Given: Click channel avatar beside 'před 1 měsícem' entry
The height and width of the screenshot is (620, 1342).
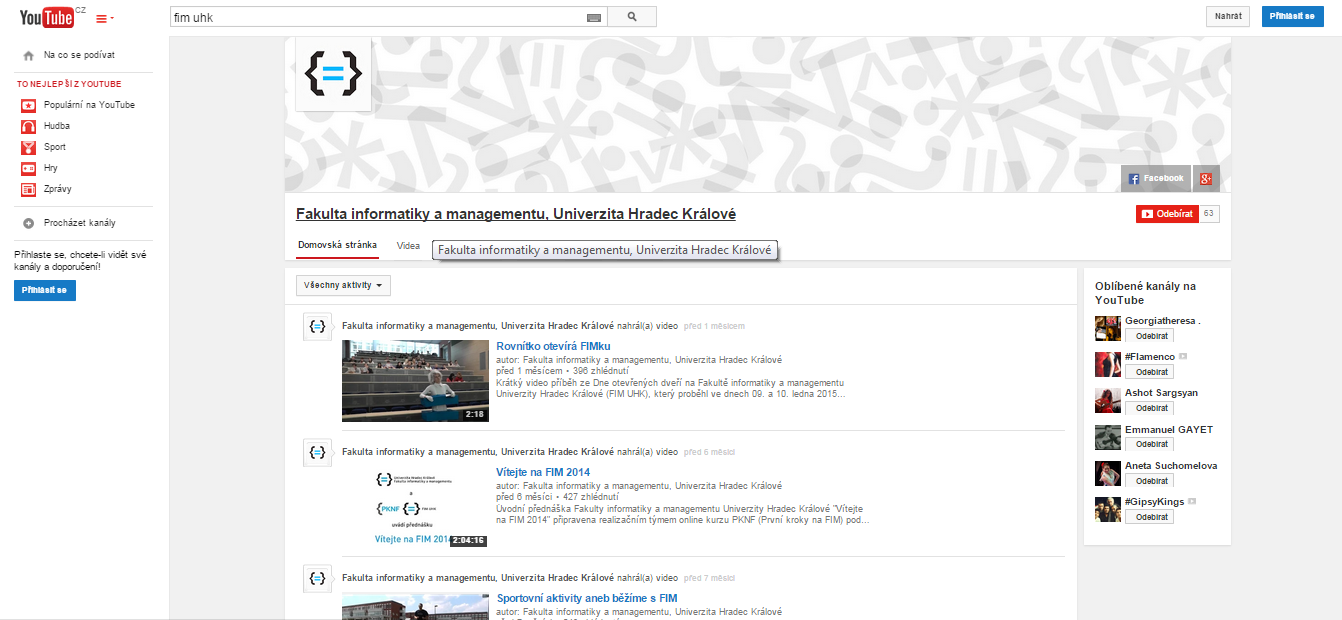Looking at the screenshot, I should tap(317, 326).
